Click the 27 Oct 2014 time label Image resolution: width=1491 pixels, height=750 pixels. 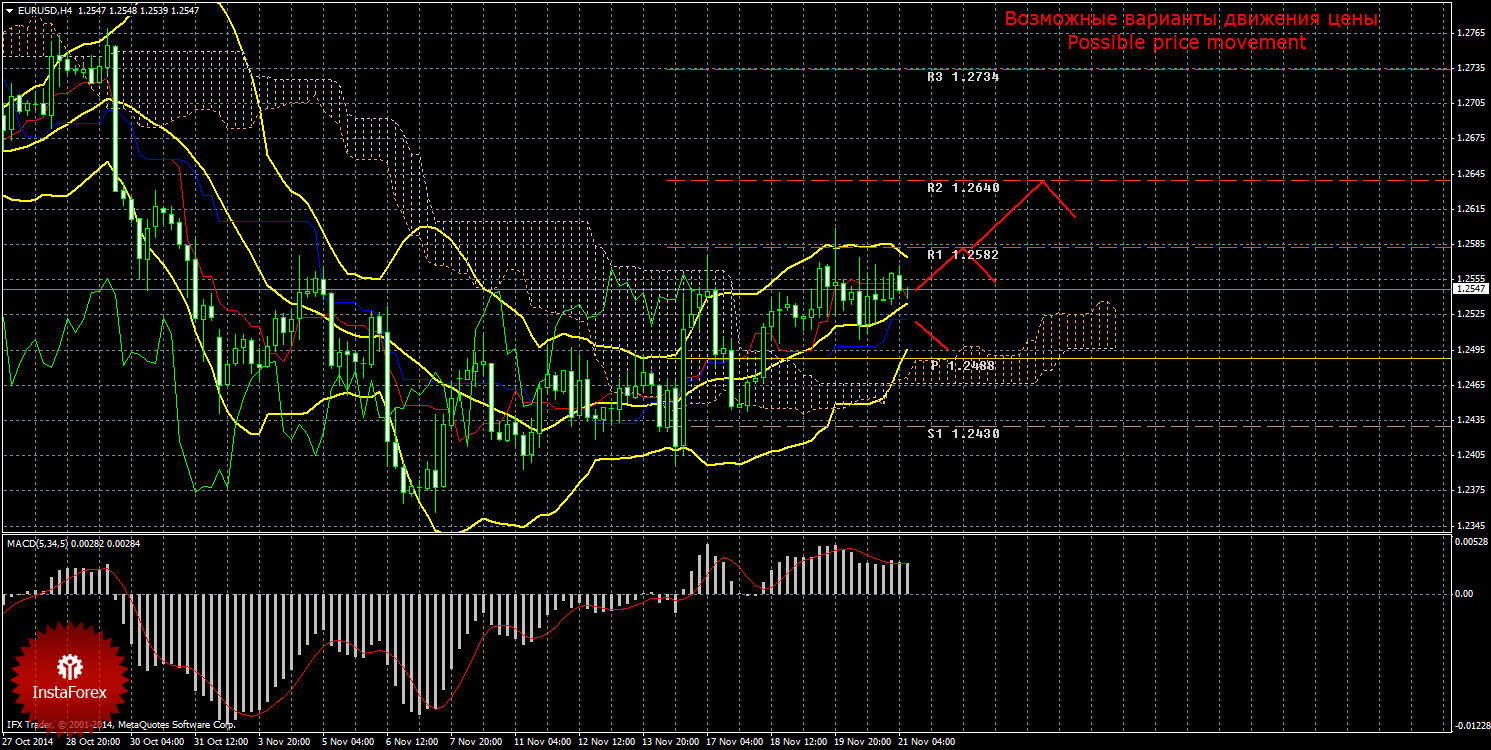point(27,743)
